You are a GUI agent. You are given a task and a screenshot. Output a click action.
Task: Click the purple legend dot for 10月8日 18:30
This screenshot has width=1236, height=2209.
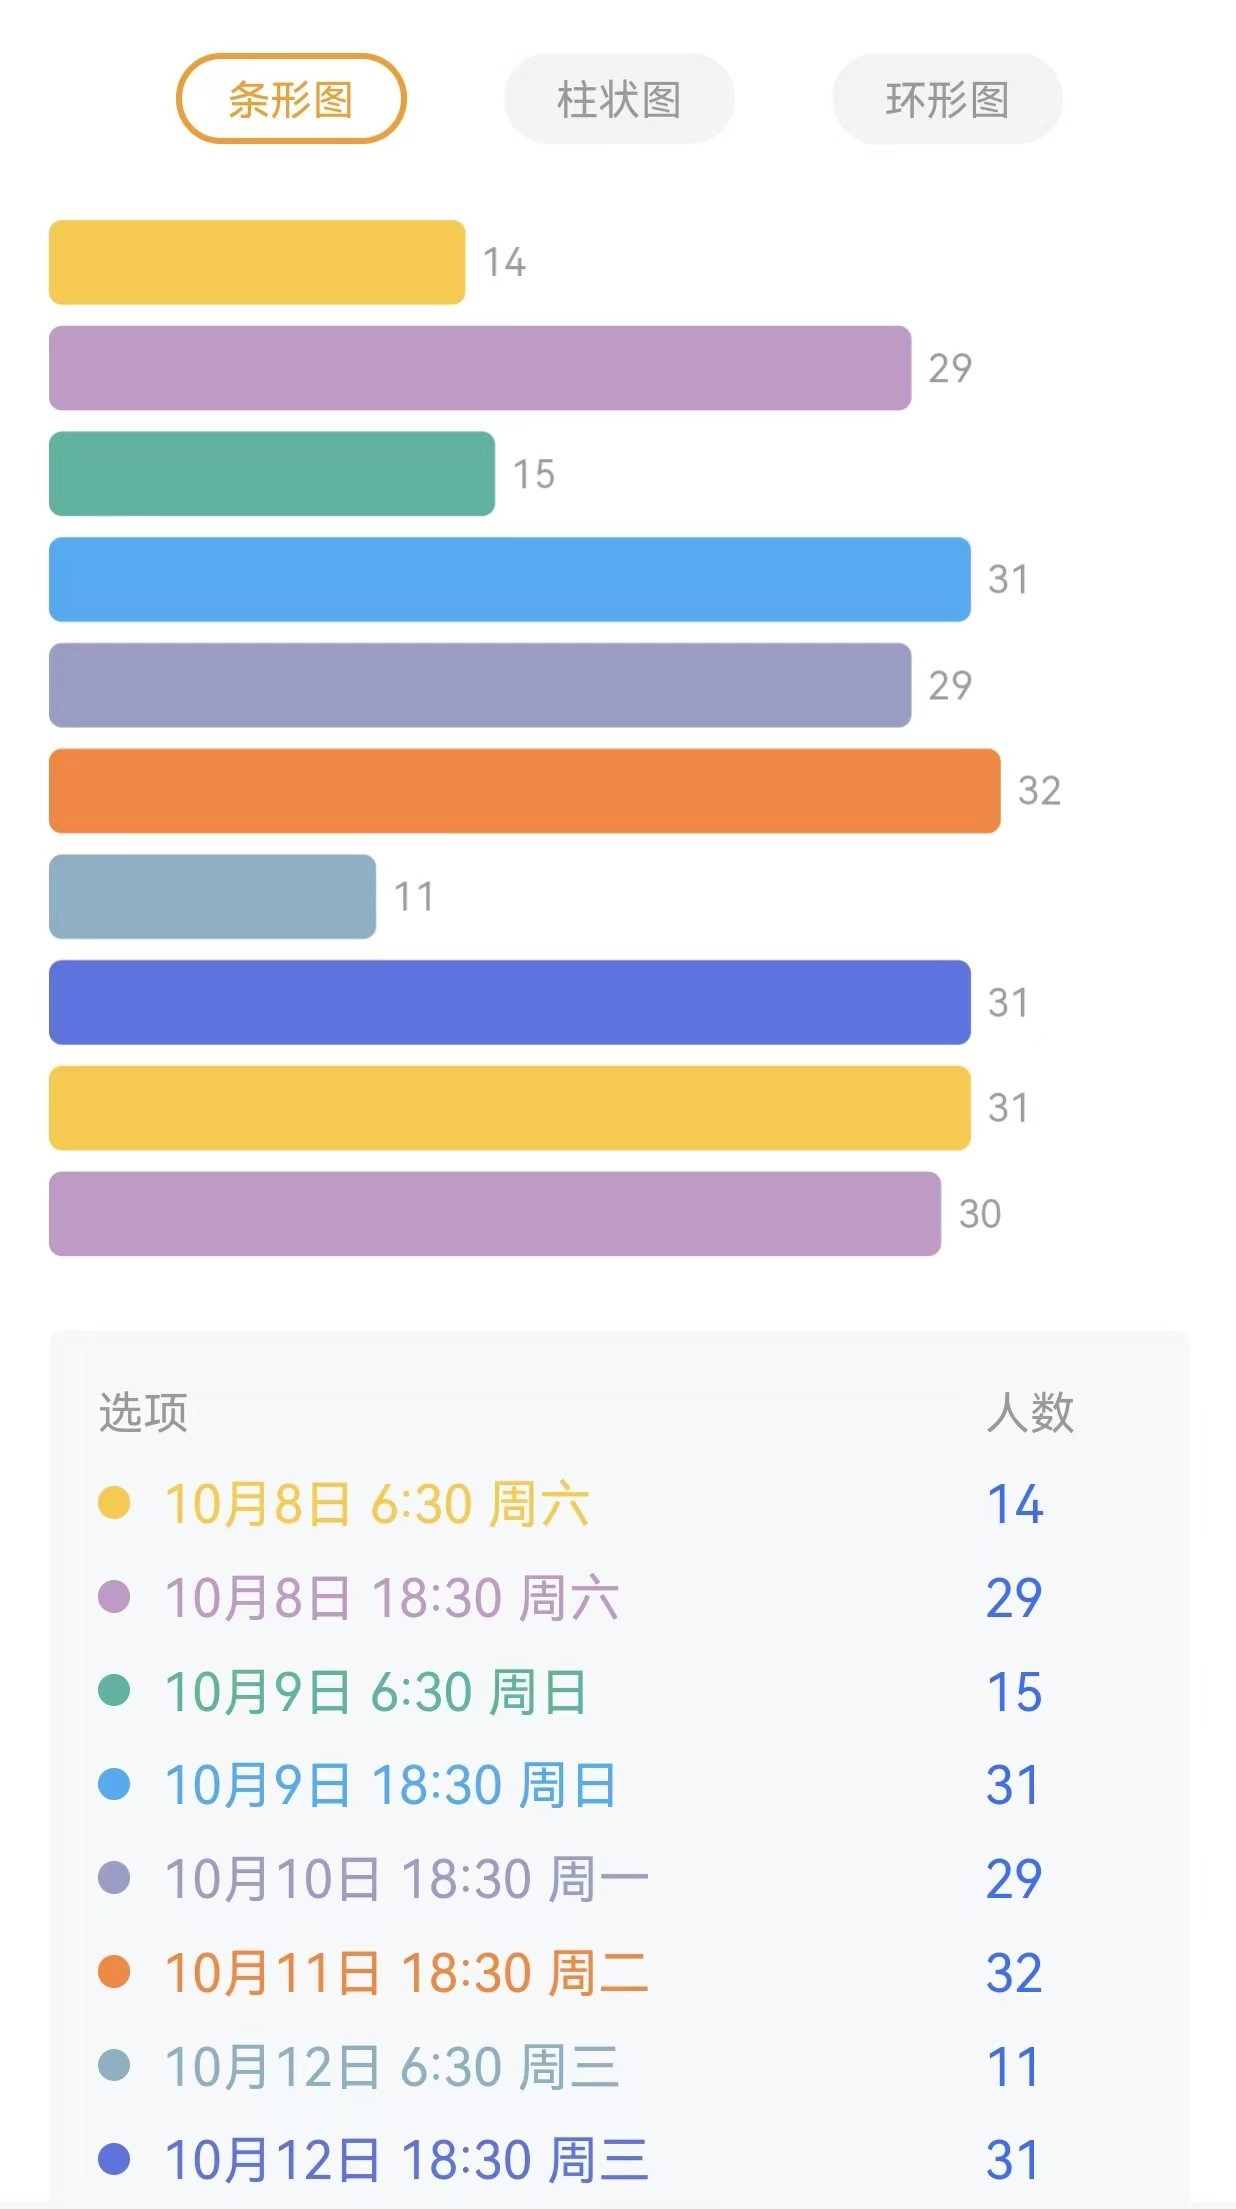[x=114, y=1597]
